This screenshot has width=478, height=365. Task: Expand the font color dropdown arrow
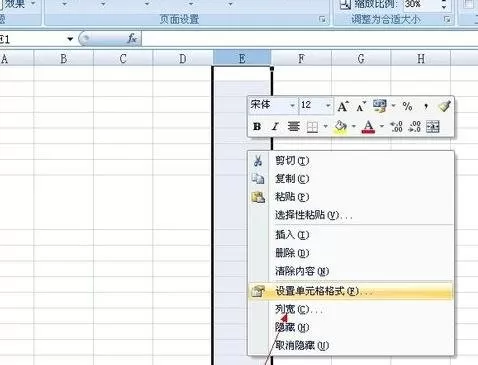[382, 127]
